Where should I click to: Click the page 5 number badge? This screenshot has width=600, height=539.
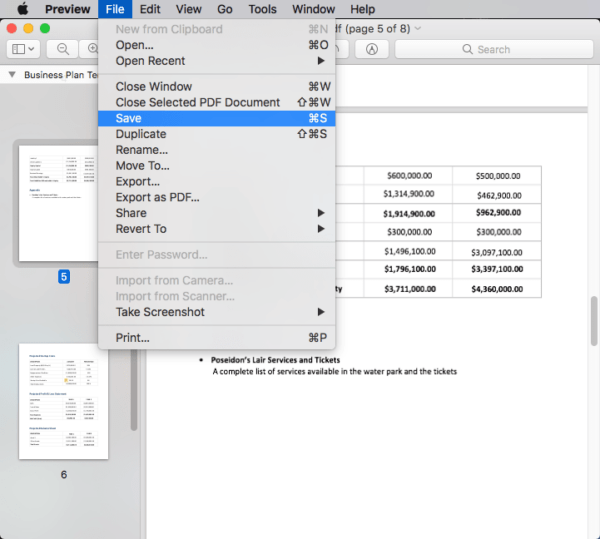tap(64, 277)
